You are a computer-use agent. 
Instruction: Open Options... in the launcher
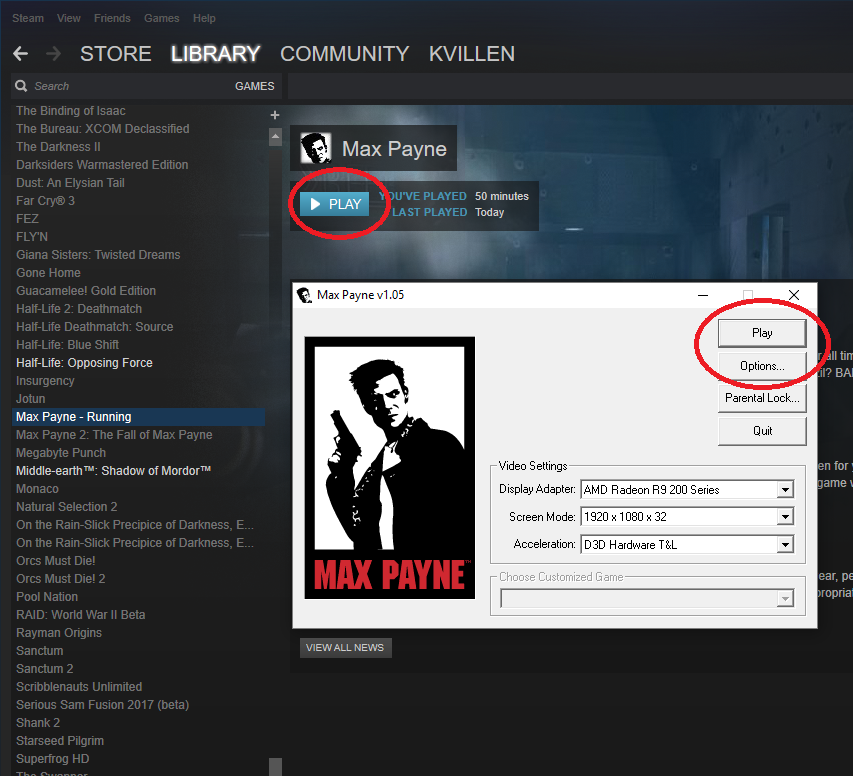pyautogui.click(x=762, y=366)
